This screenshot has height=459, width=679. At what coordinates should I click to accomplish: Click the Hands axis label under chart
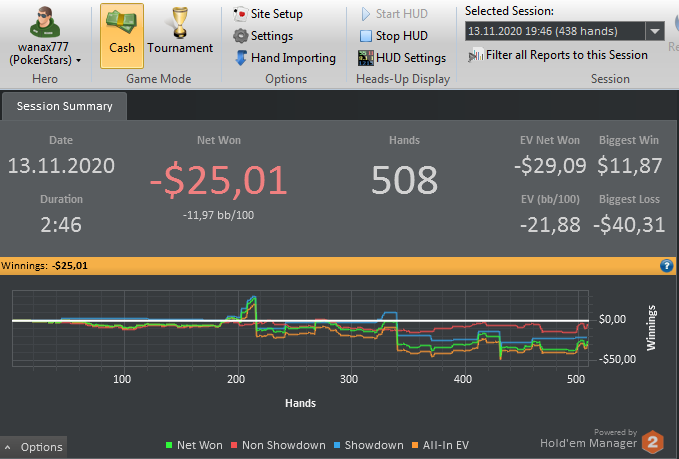300,403
